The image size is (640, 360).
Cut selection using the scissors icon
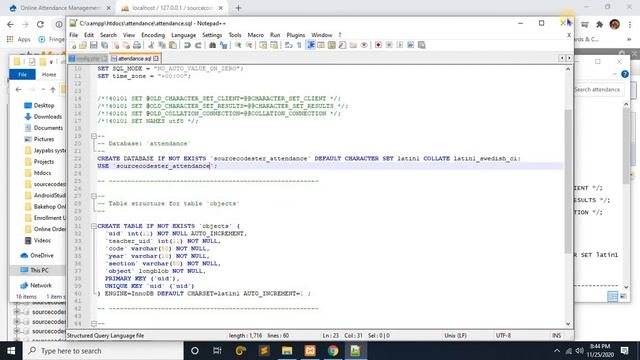151,45
